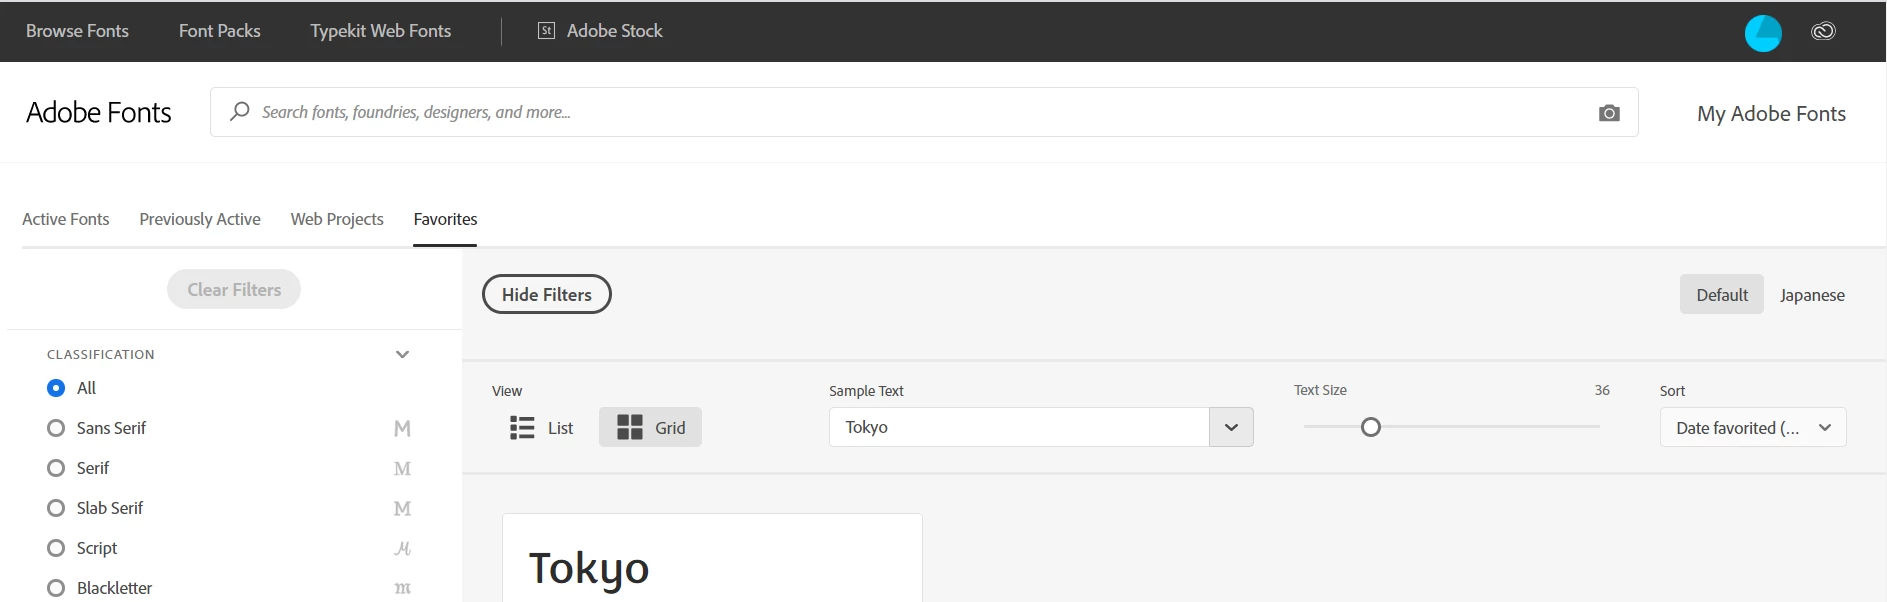The height and width of the screenshot is (602, 1887).
Task: Go to Font Packs menu
Action: pos(219,31)
